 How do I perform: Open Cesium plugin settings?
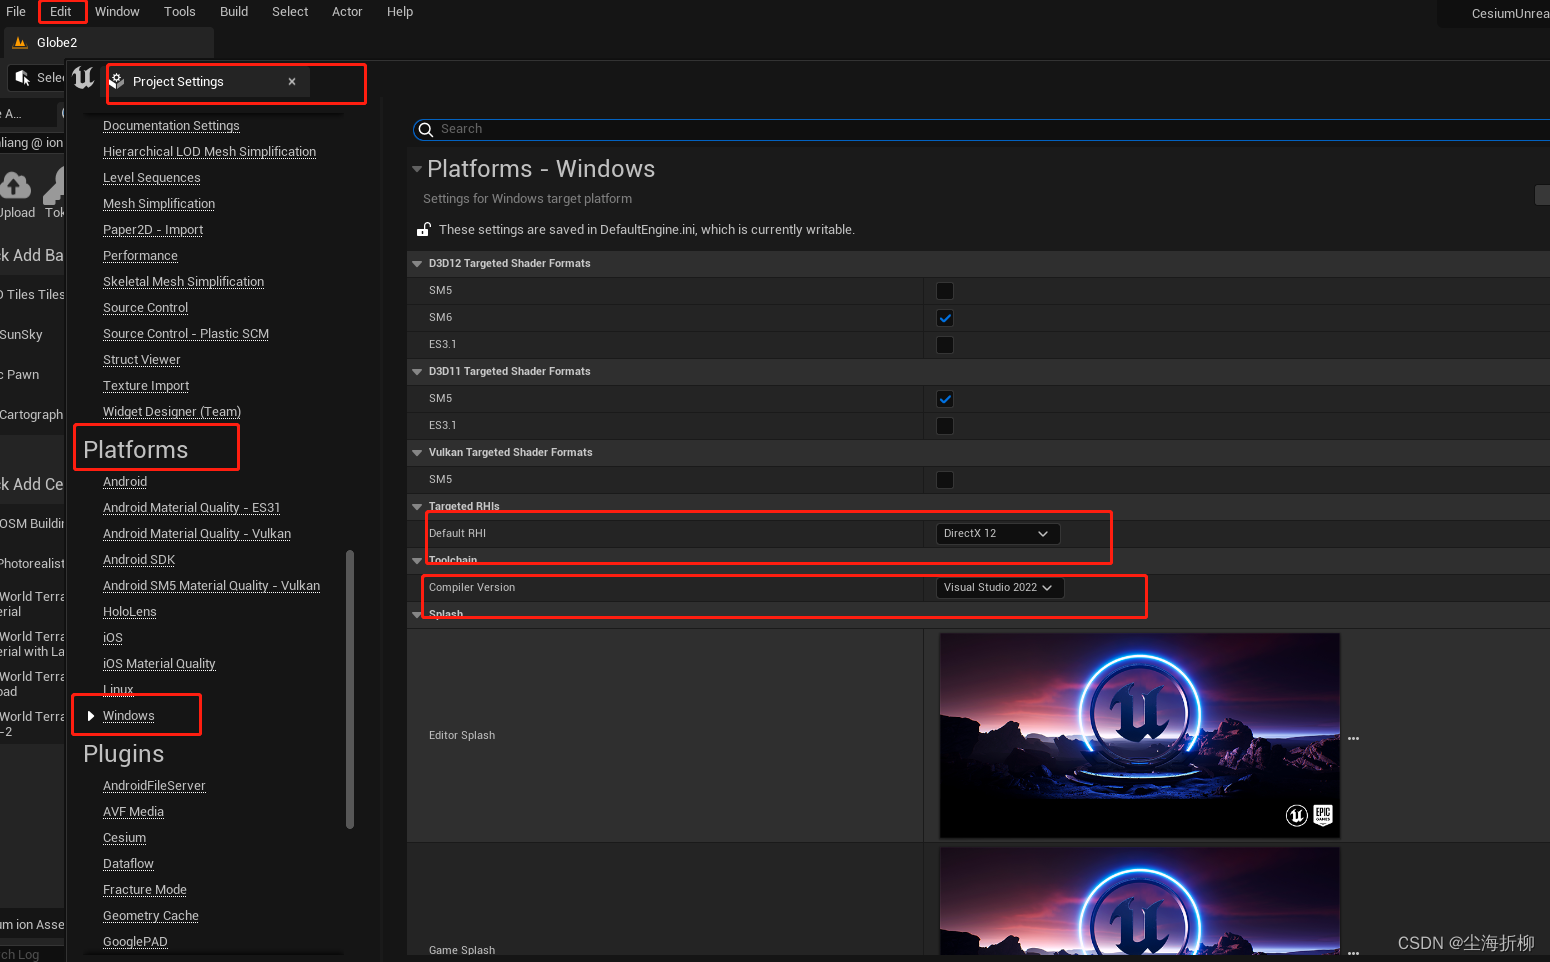(124, 838)
